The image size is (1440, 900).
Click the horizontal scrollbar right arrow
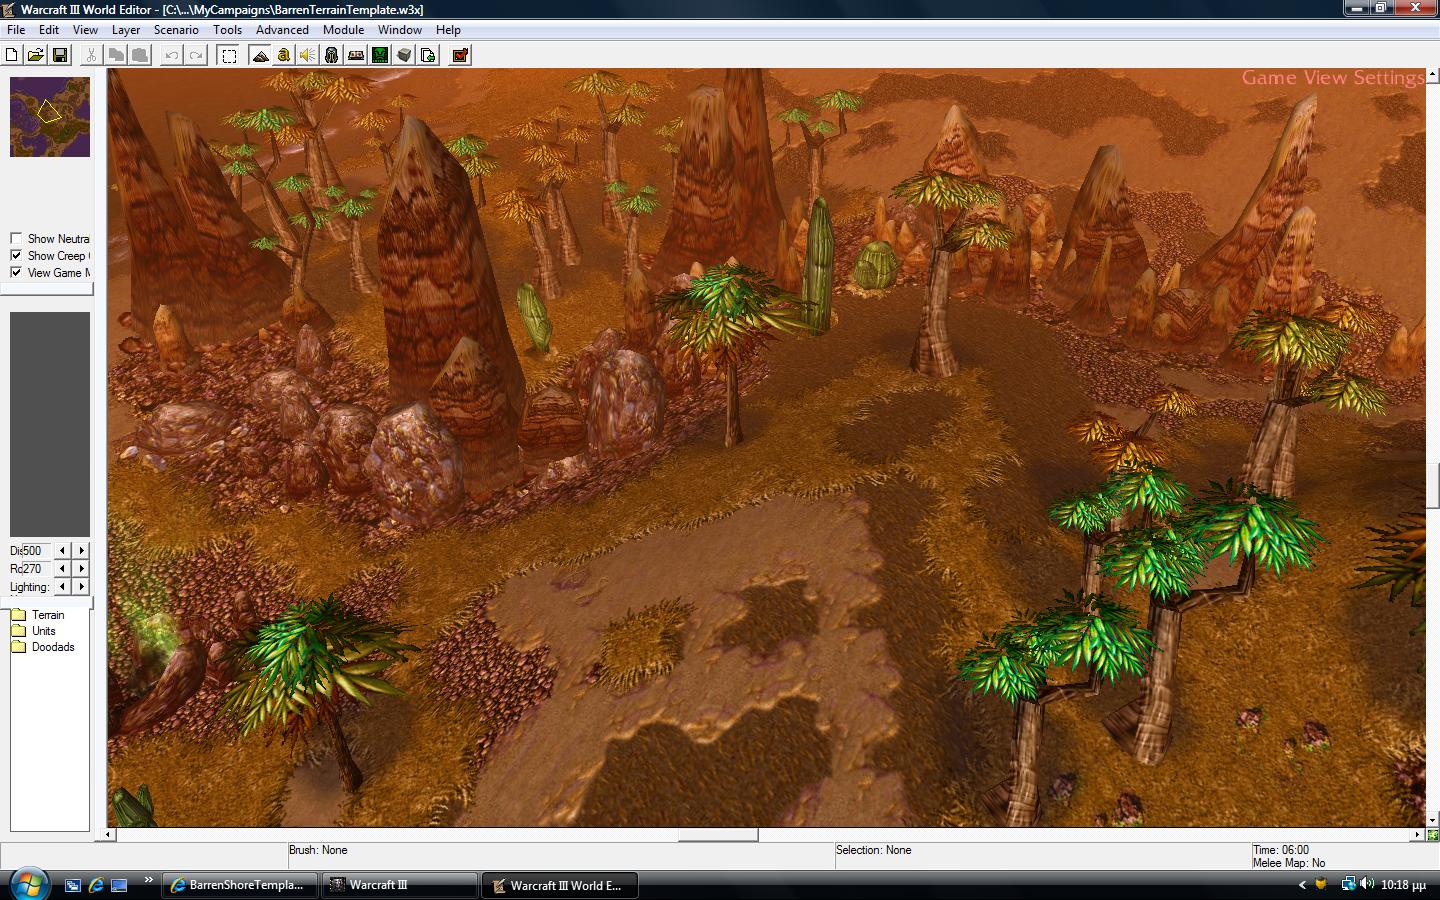[x=1418, y=835]
